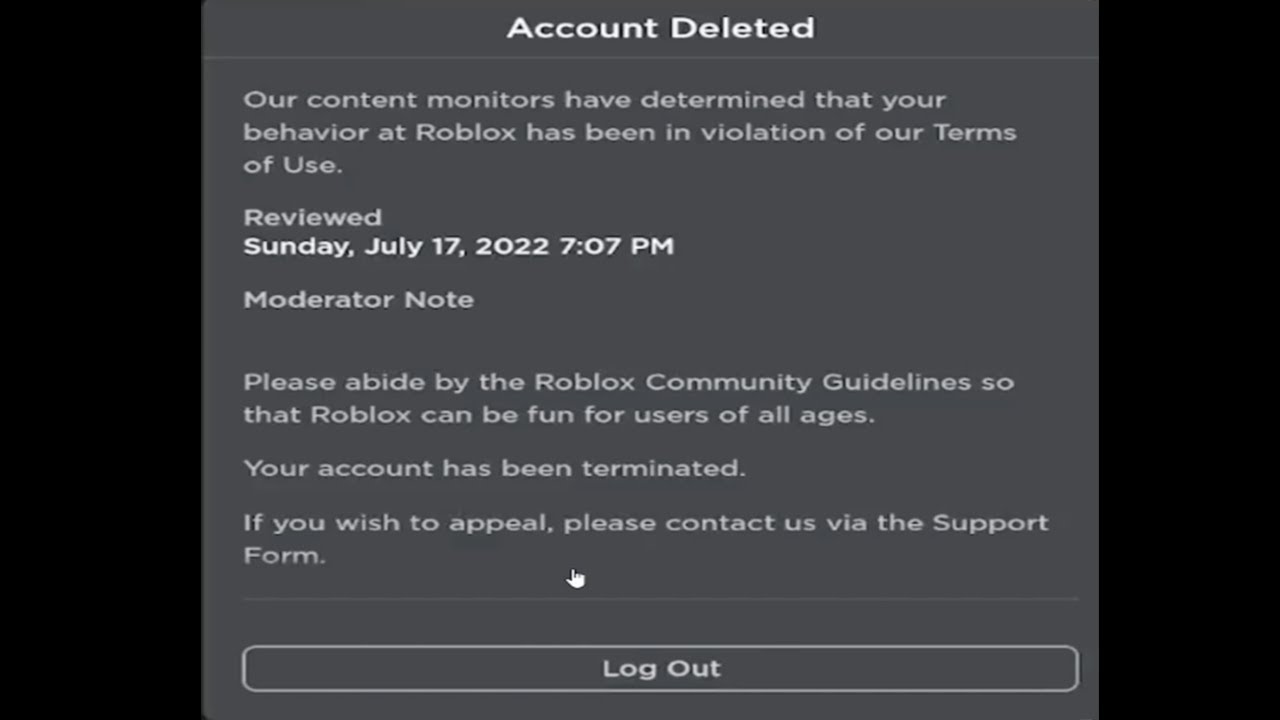Click the 7:07 PM review time
The width and height of the screenshot is (1280, 720).
[x=617, y=246]
